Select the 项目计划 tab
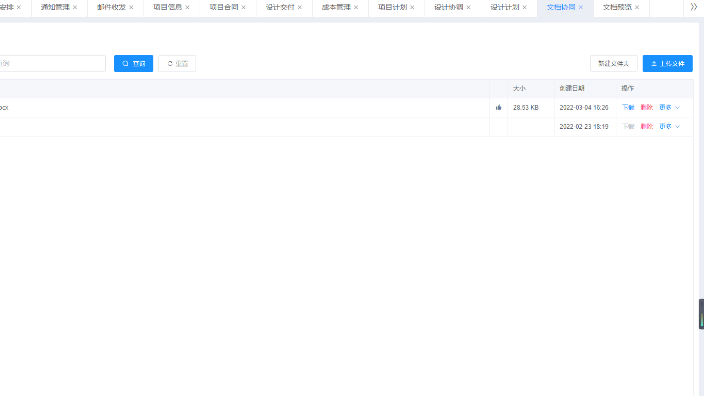The width and height of the screenshot is (704, 396). [x=392, y=7]
